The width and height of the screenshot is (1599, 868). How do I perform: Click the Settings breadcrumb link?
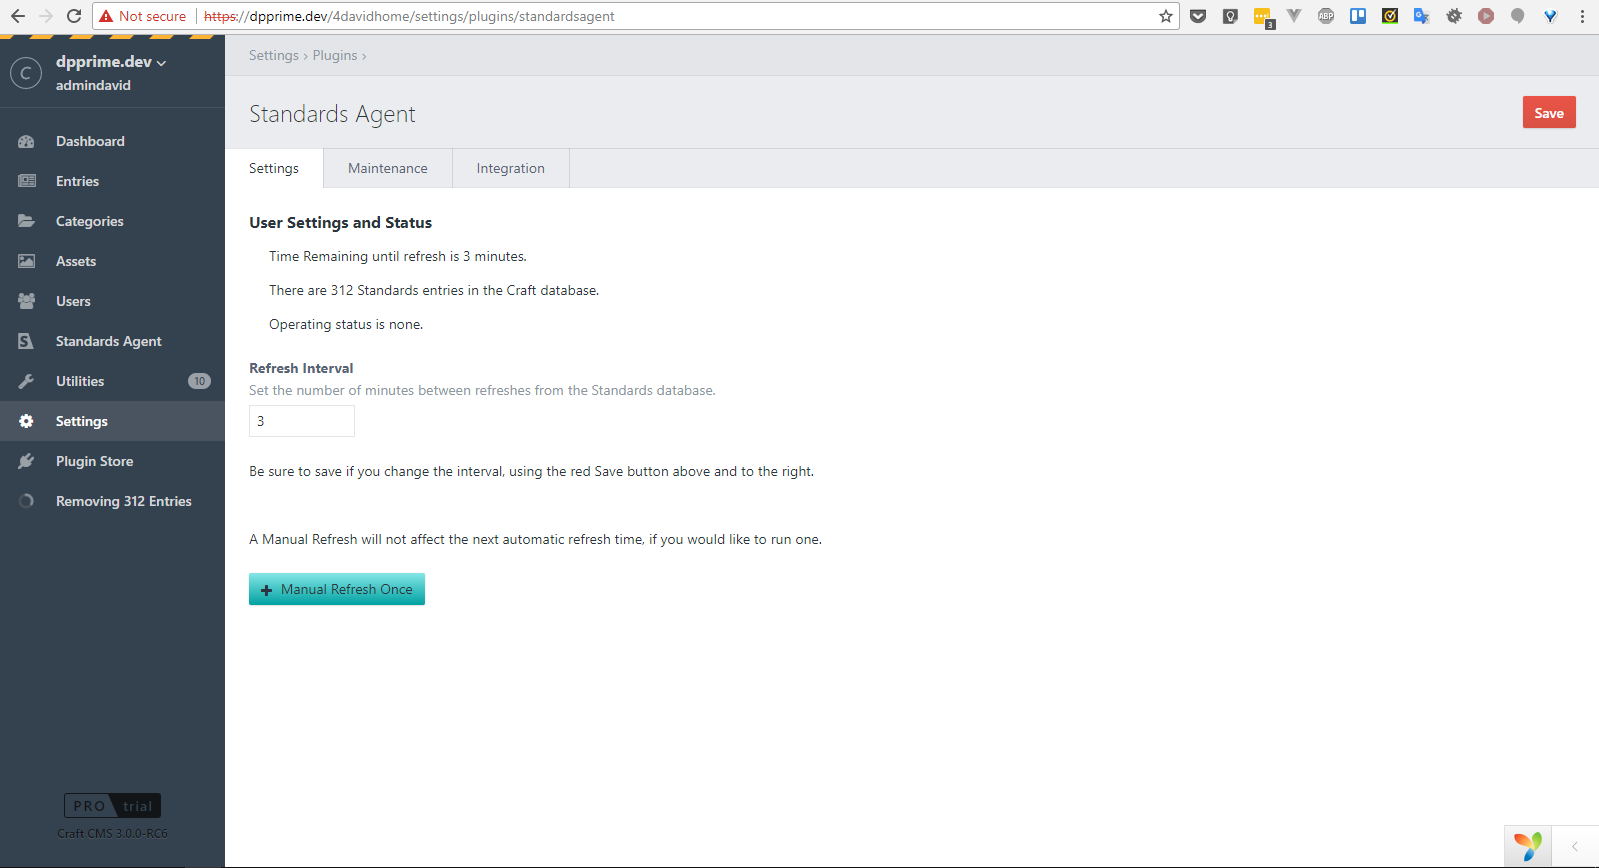click(x=274, y=55)
